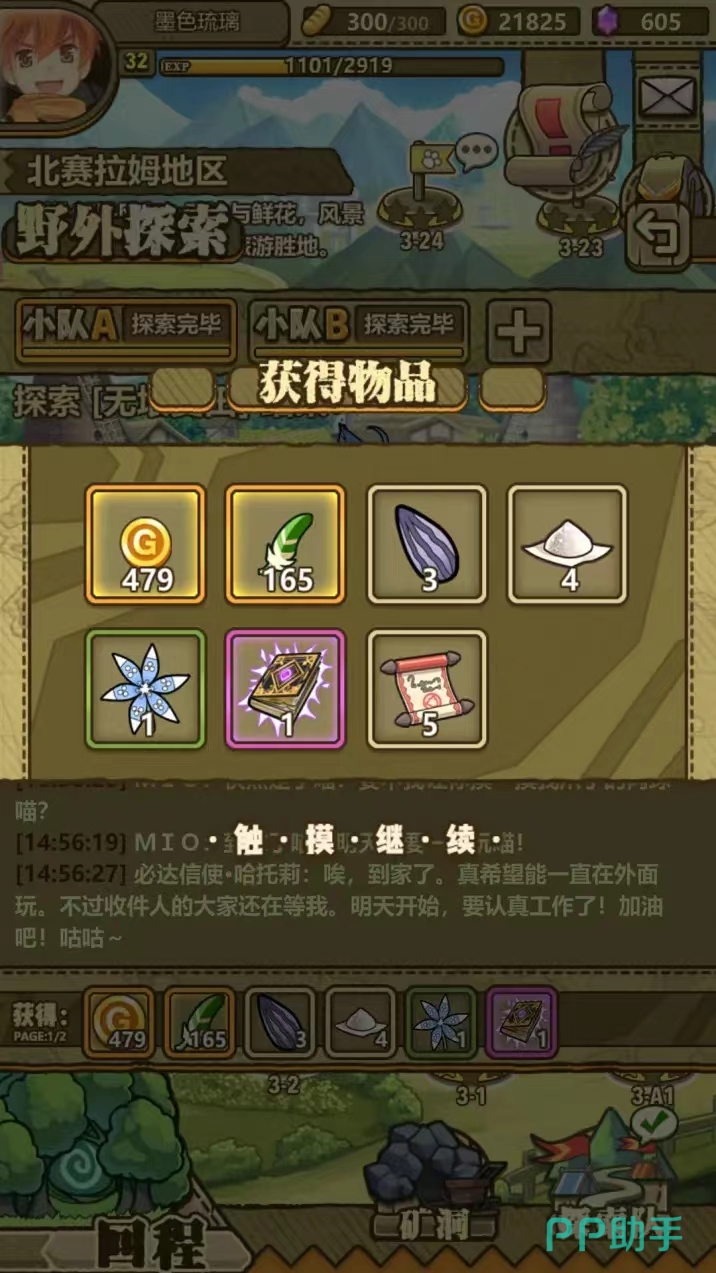Tap the 回程 return trip button
The image size is (716, 1273).
[150, 1243]
